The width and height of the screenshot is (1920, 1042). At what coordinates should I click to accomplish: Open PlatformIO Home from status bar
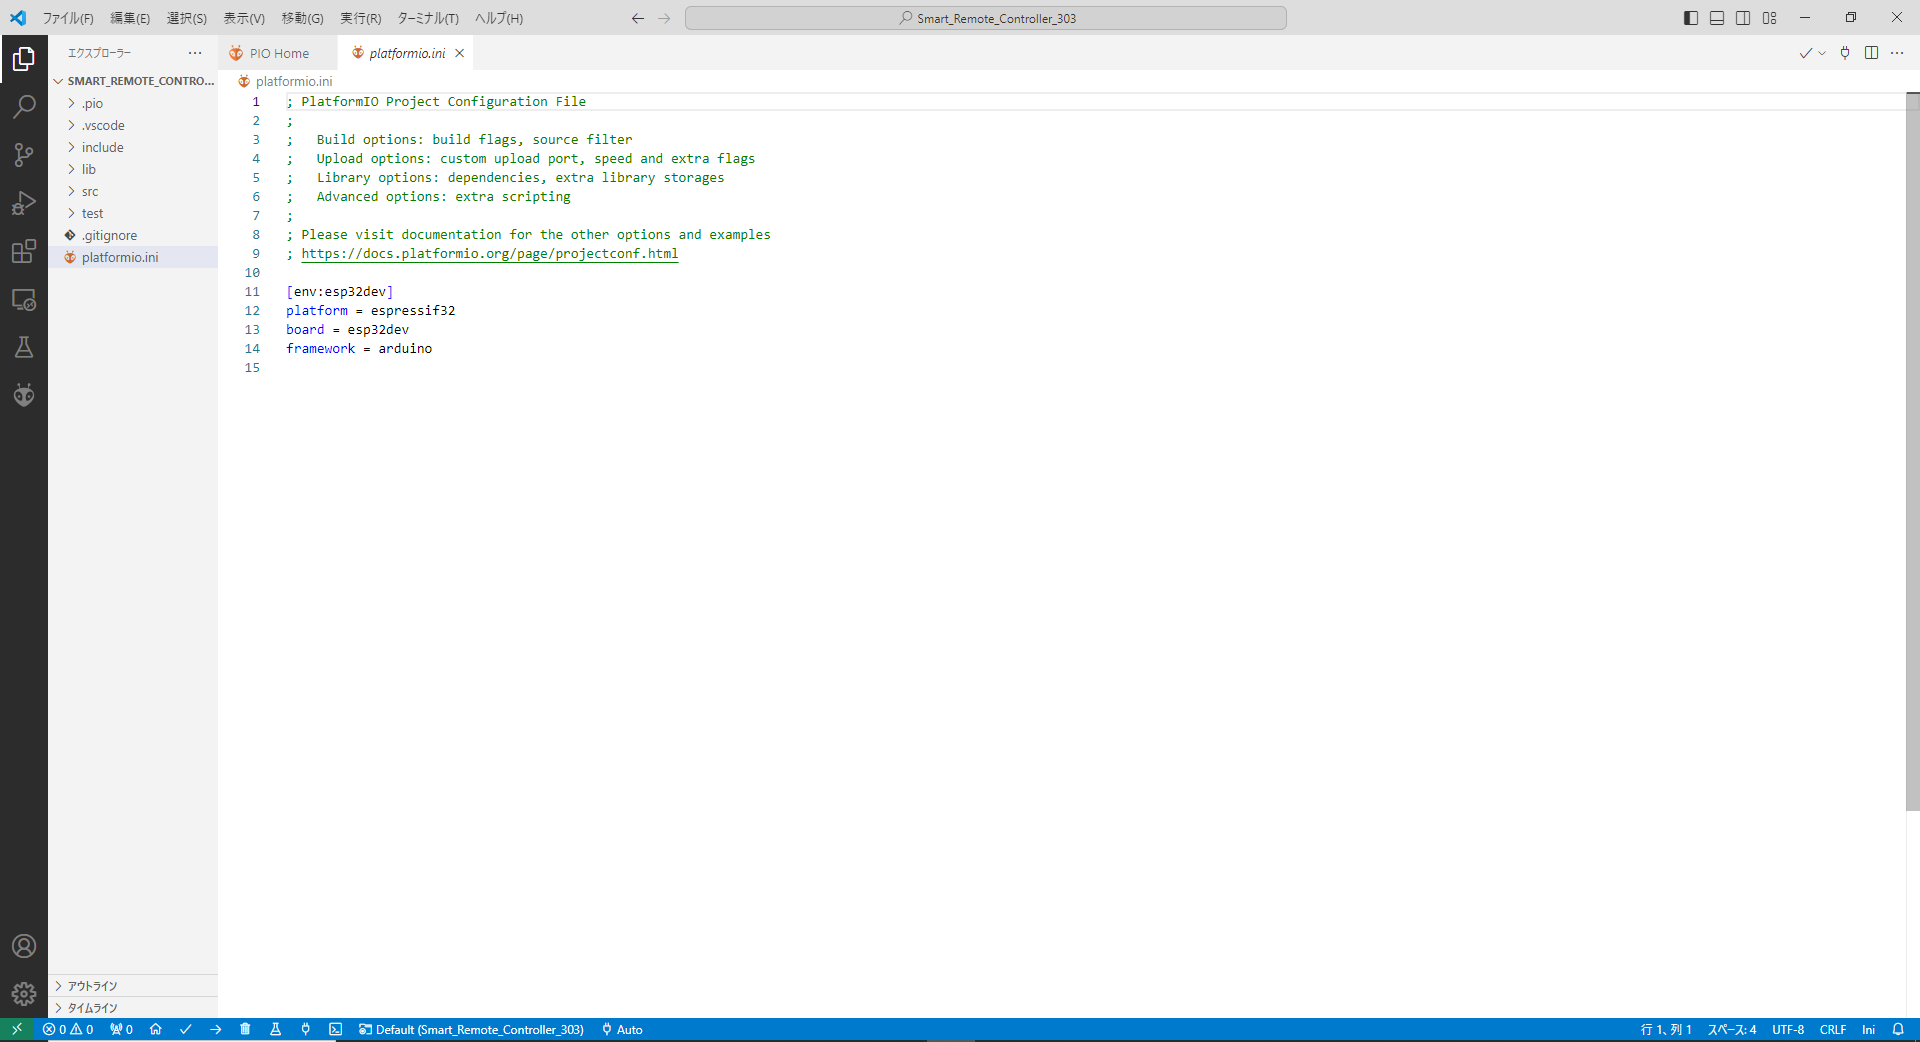pos(155,1029)
